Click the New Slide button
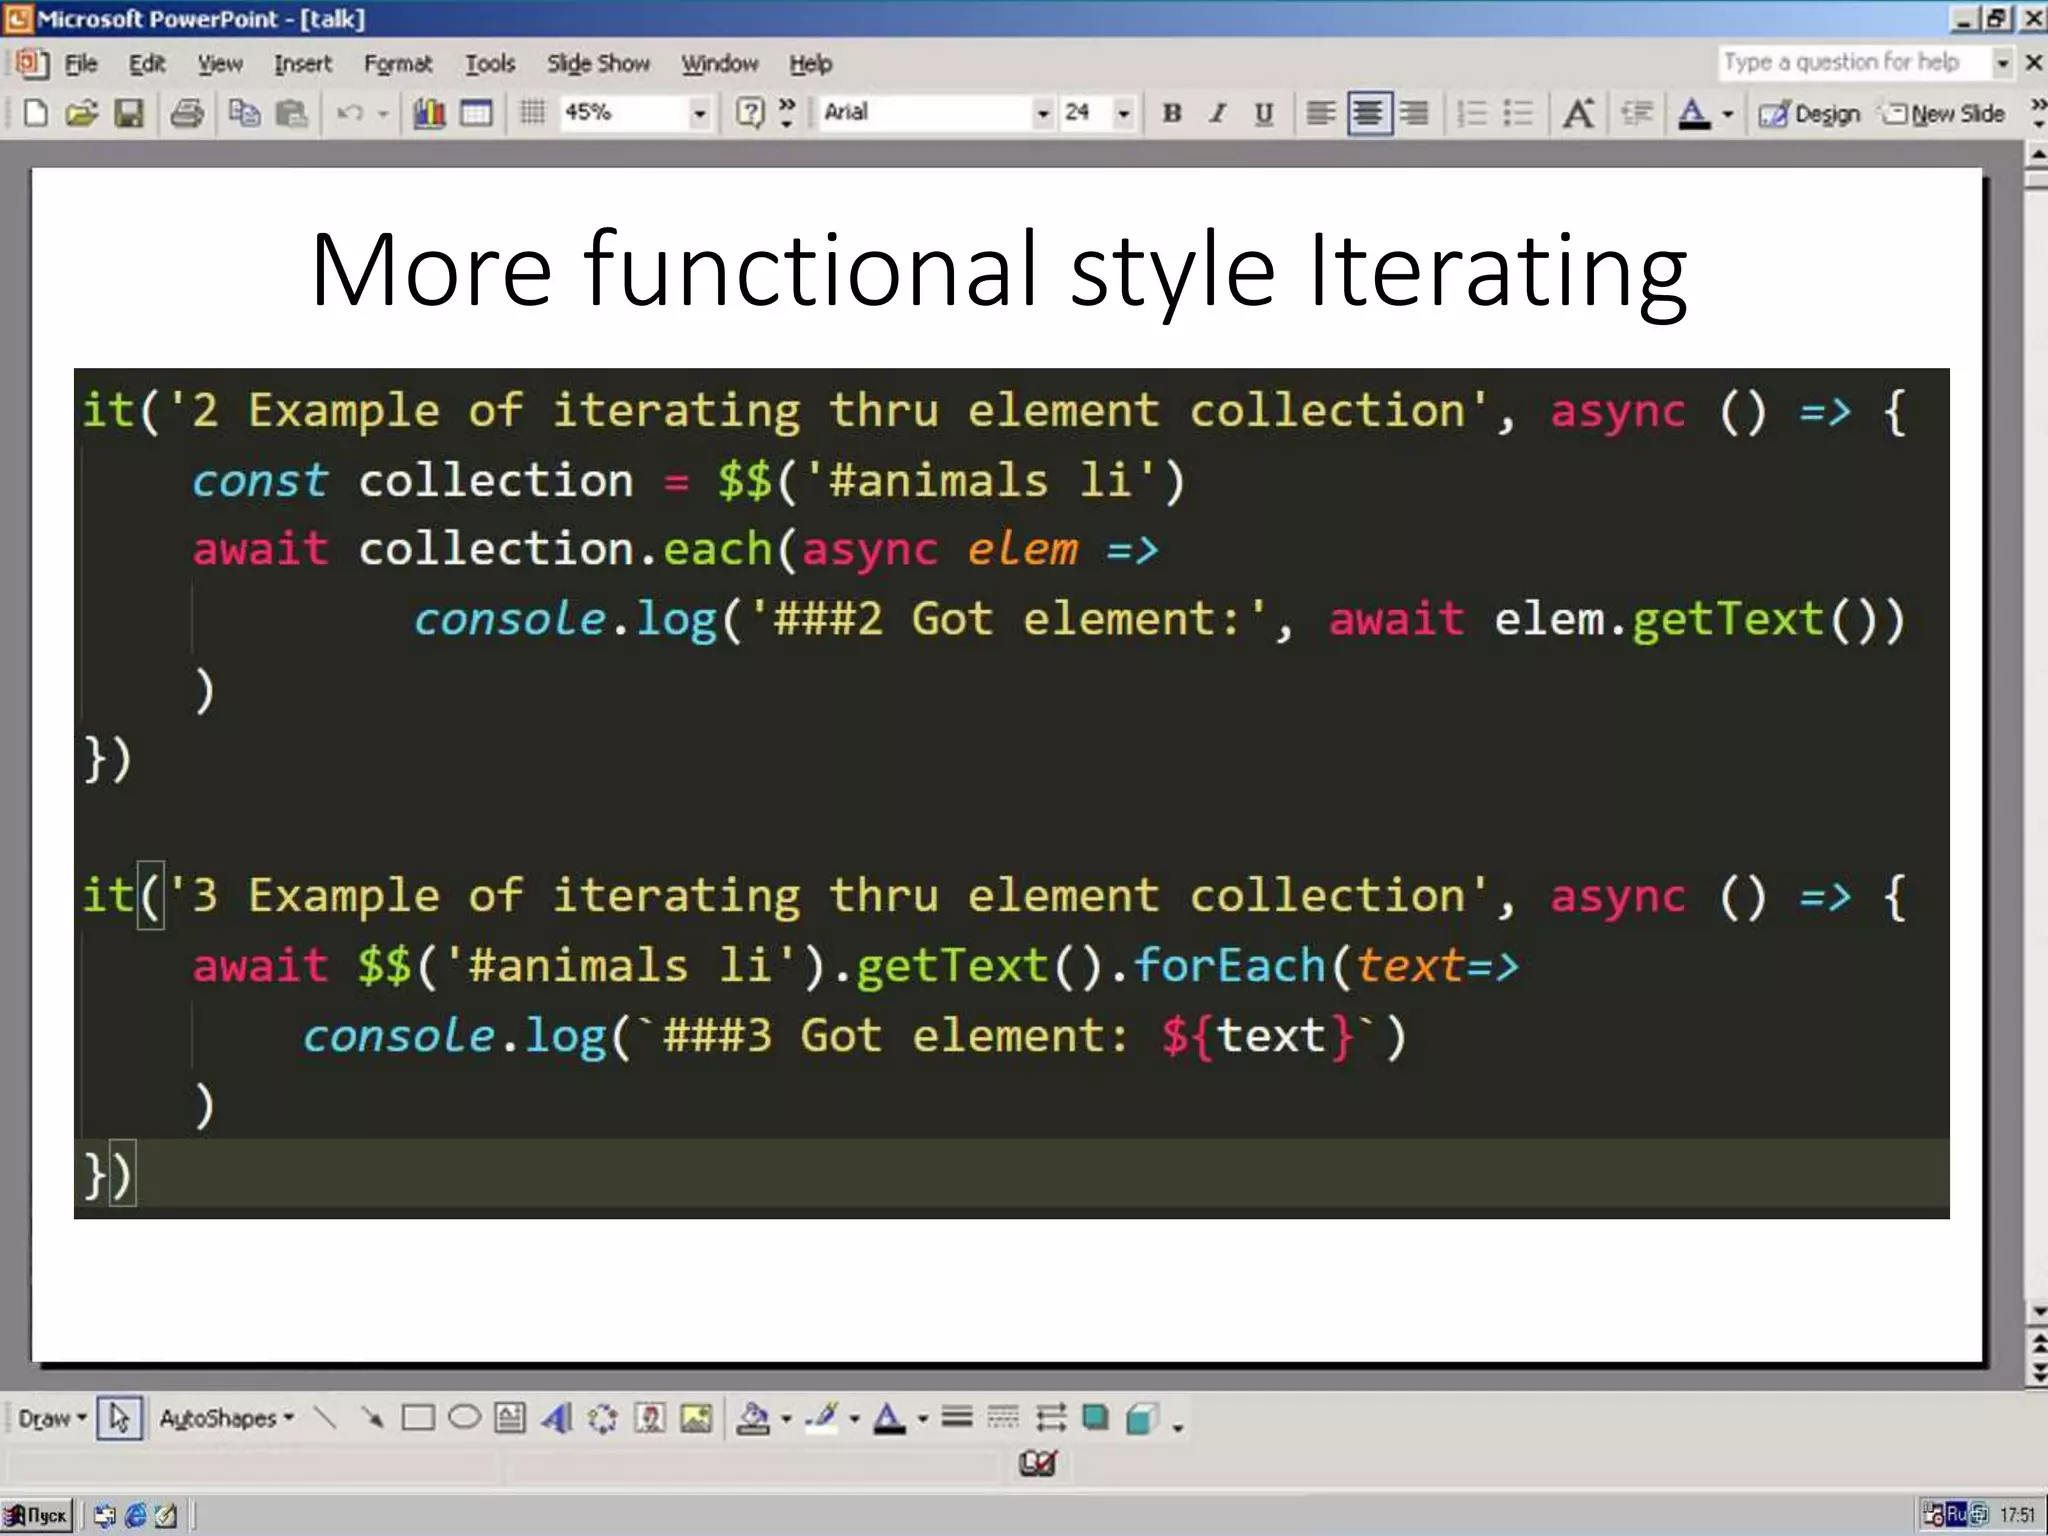This screenshot has height=1536, width=2048. point(1944,113)
